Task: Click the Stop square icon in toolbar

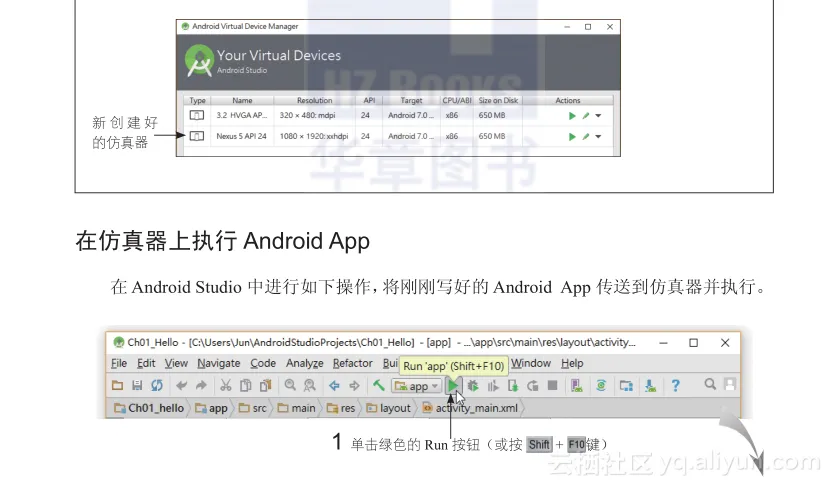Action: (x=552, y=386)
